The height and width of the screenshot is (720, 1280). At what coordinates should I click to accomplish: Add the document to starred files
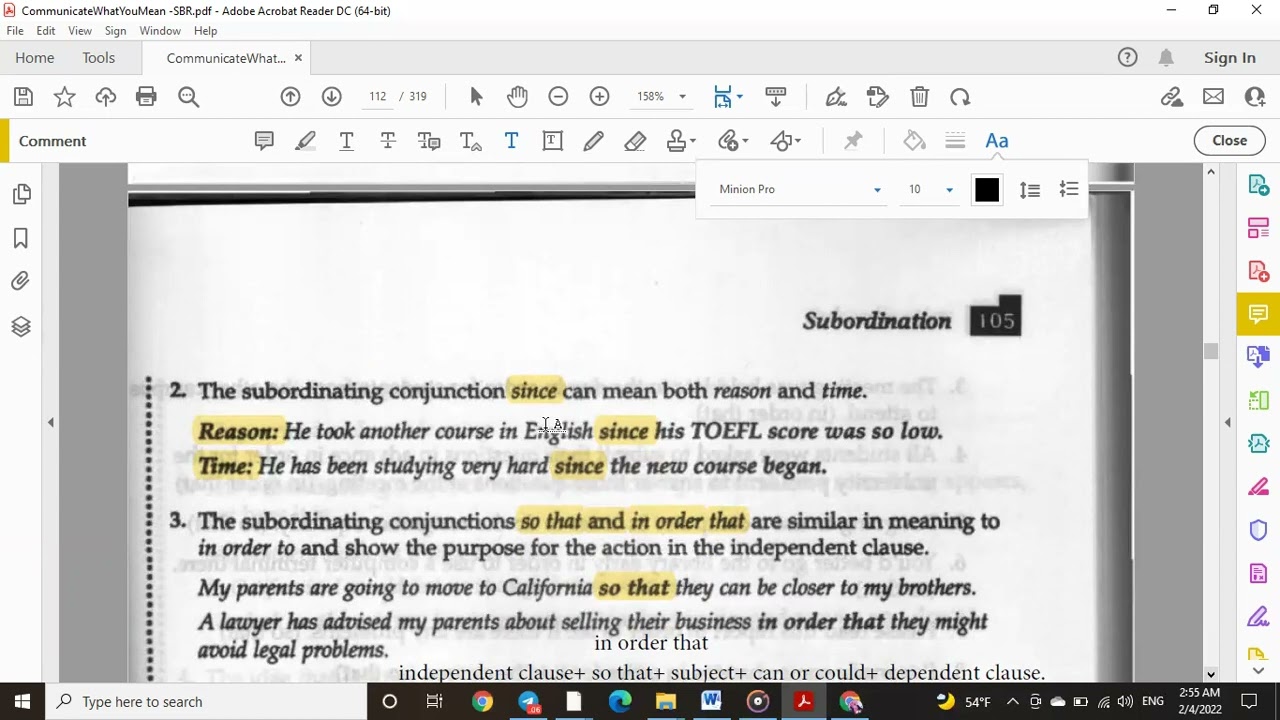64,97
